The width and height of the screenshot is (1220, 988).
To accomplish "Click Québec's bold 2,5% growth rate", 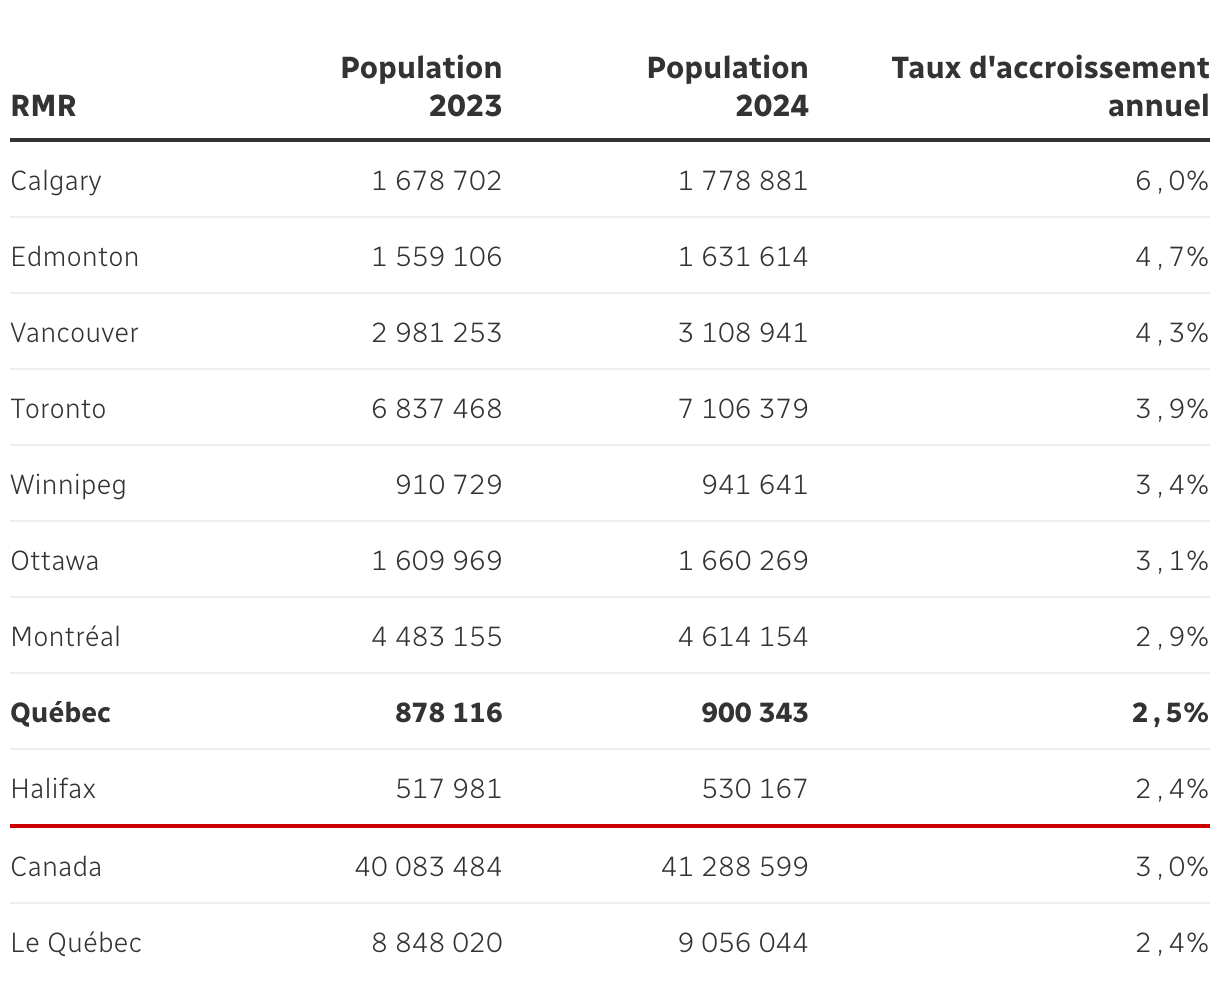I will (1171, 713).
